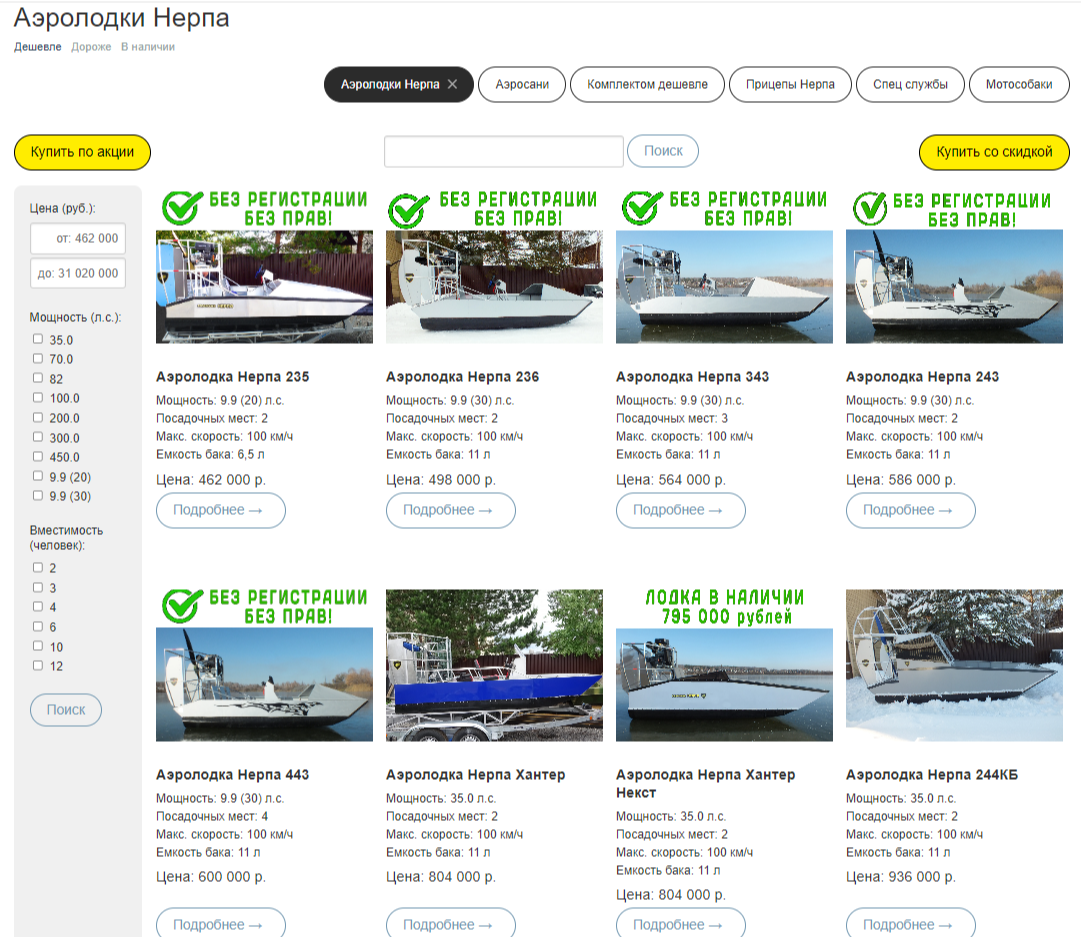
Task: Select the 300.0 power checkbox
Action: tap(38, 437)
